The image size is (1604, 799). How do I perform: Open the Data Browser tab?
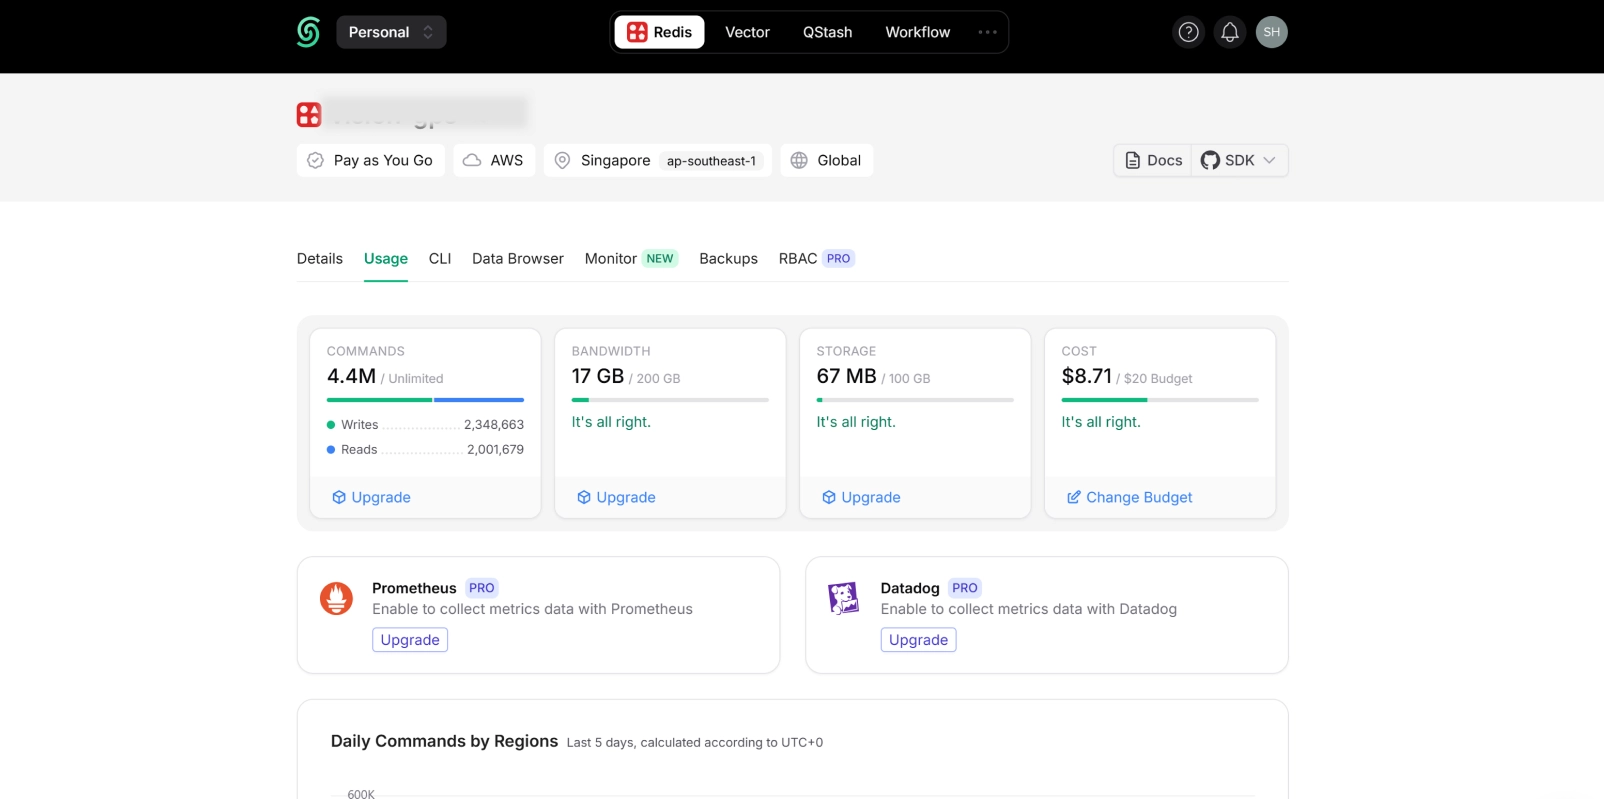518,258
